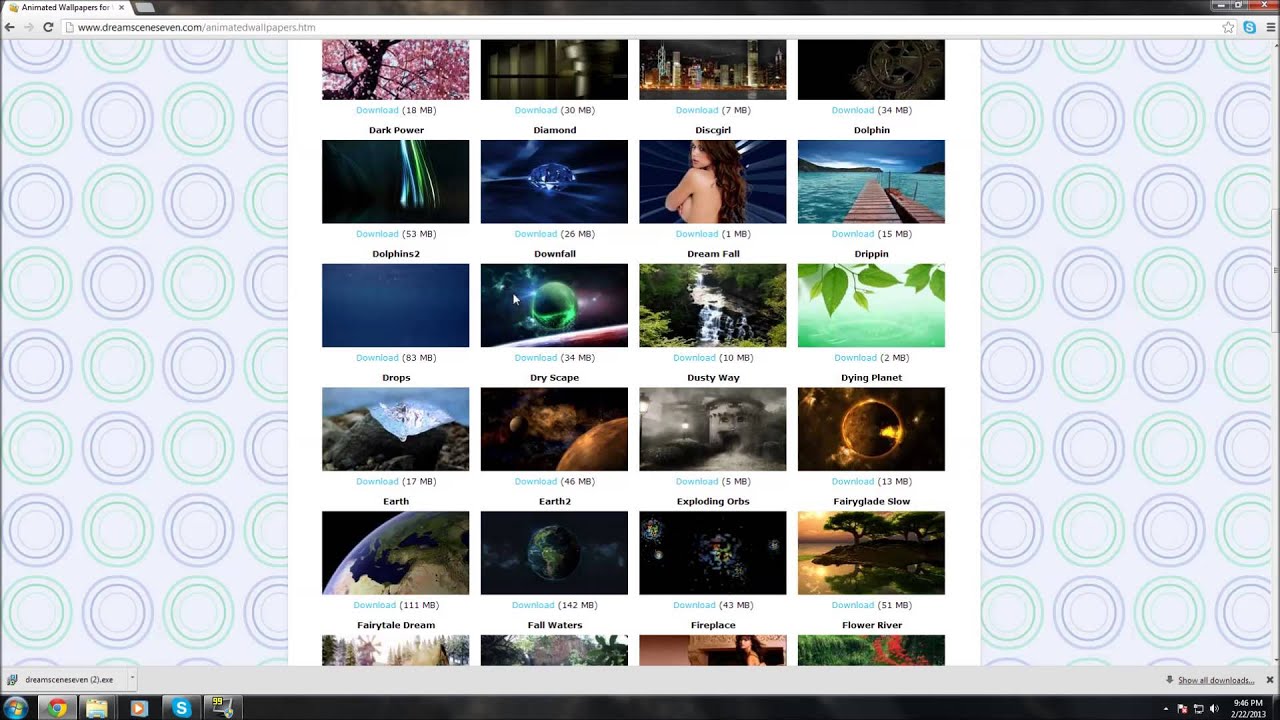This screenshot has width=1280, height=720.
Task: Show hidden system tray icons
Action: 1166,709
